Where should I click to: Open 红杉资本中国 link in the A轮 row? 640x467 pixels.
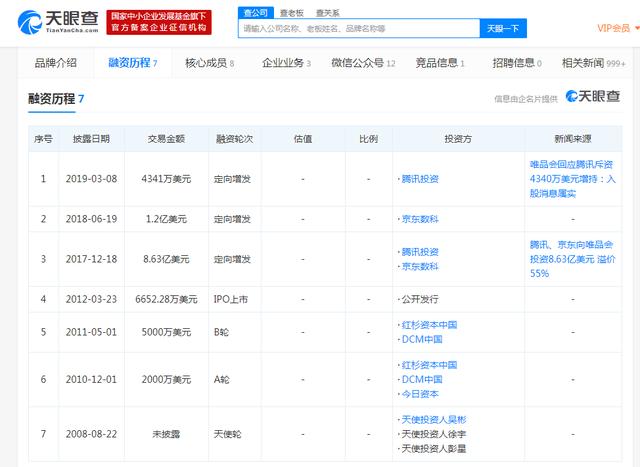point(429,365)
